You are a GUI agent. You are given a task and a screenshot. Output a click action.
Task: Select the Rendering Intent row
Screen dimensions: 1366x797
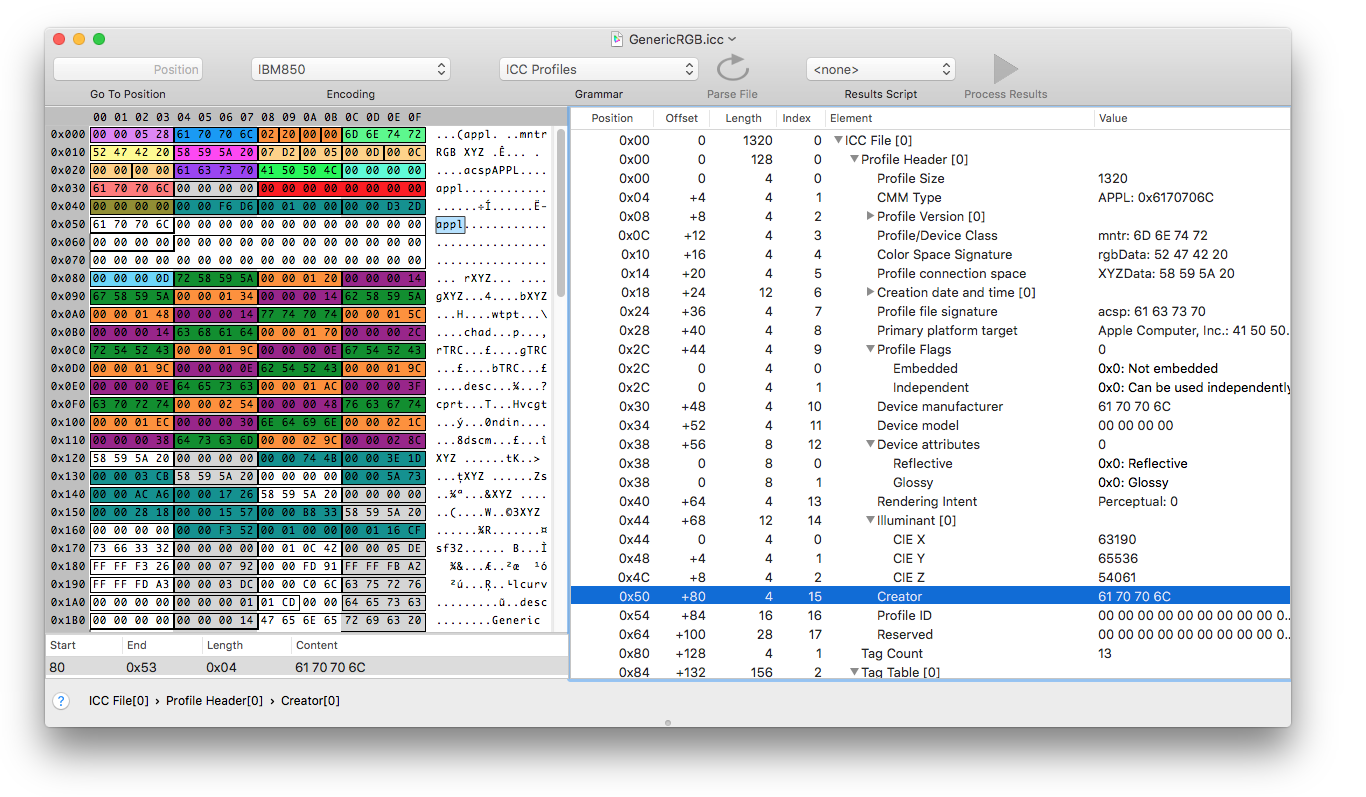930,501
